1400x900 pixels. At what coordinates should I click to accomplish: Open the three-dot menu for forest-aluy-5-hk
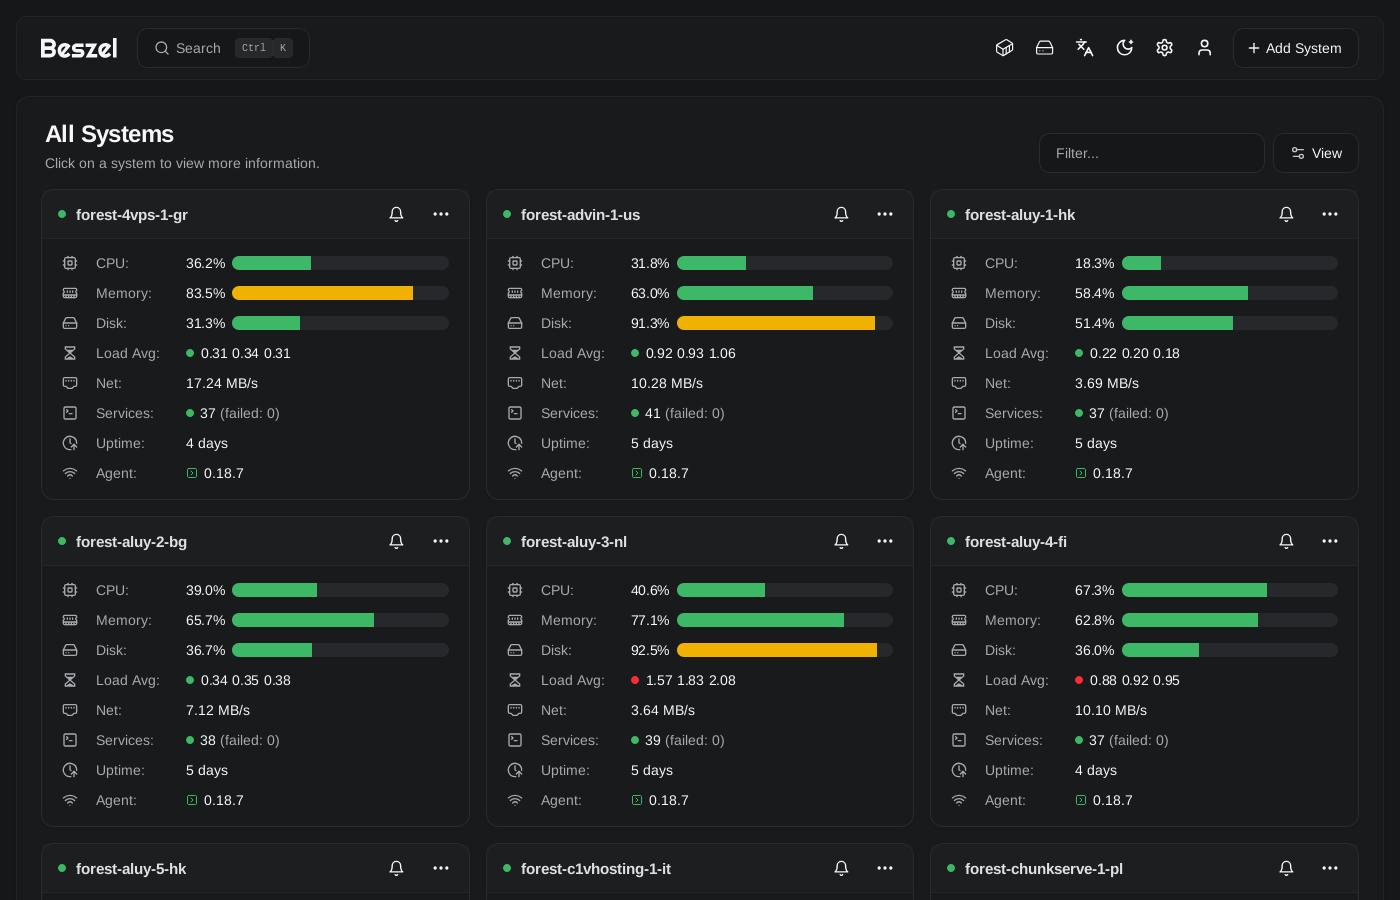coord(441,868)
